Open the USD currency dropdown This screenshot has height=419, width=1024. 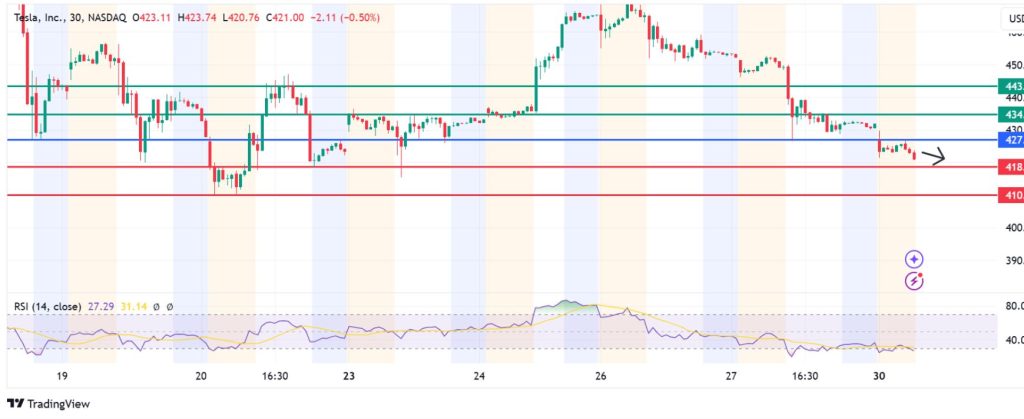(1012, 19)
